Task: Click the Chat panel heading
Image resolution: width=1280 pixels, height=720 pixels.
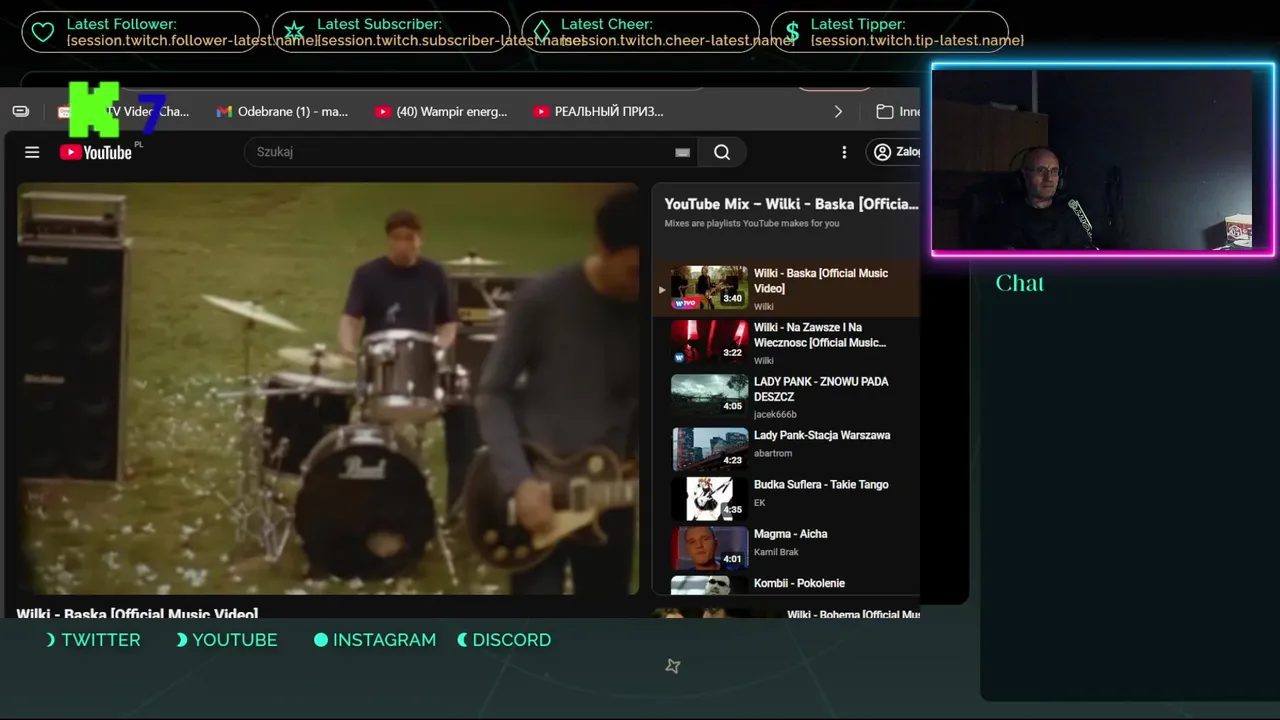Action: point(1020,283)
